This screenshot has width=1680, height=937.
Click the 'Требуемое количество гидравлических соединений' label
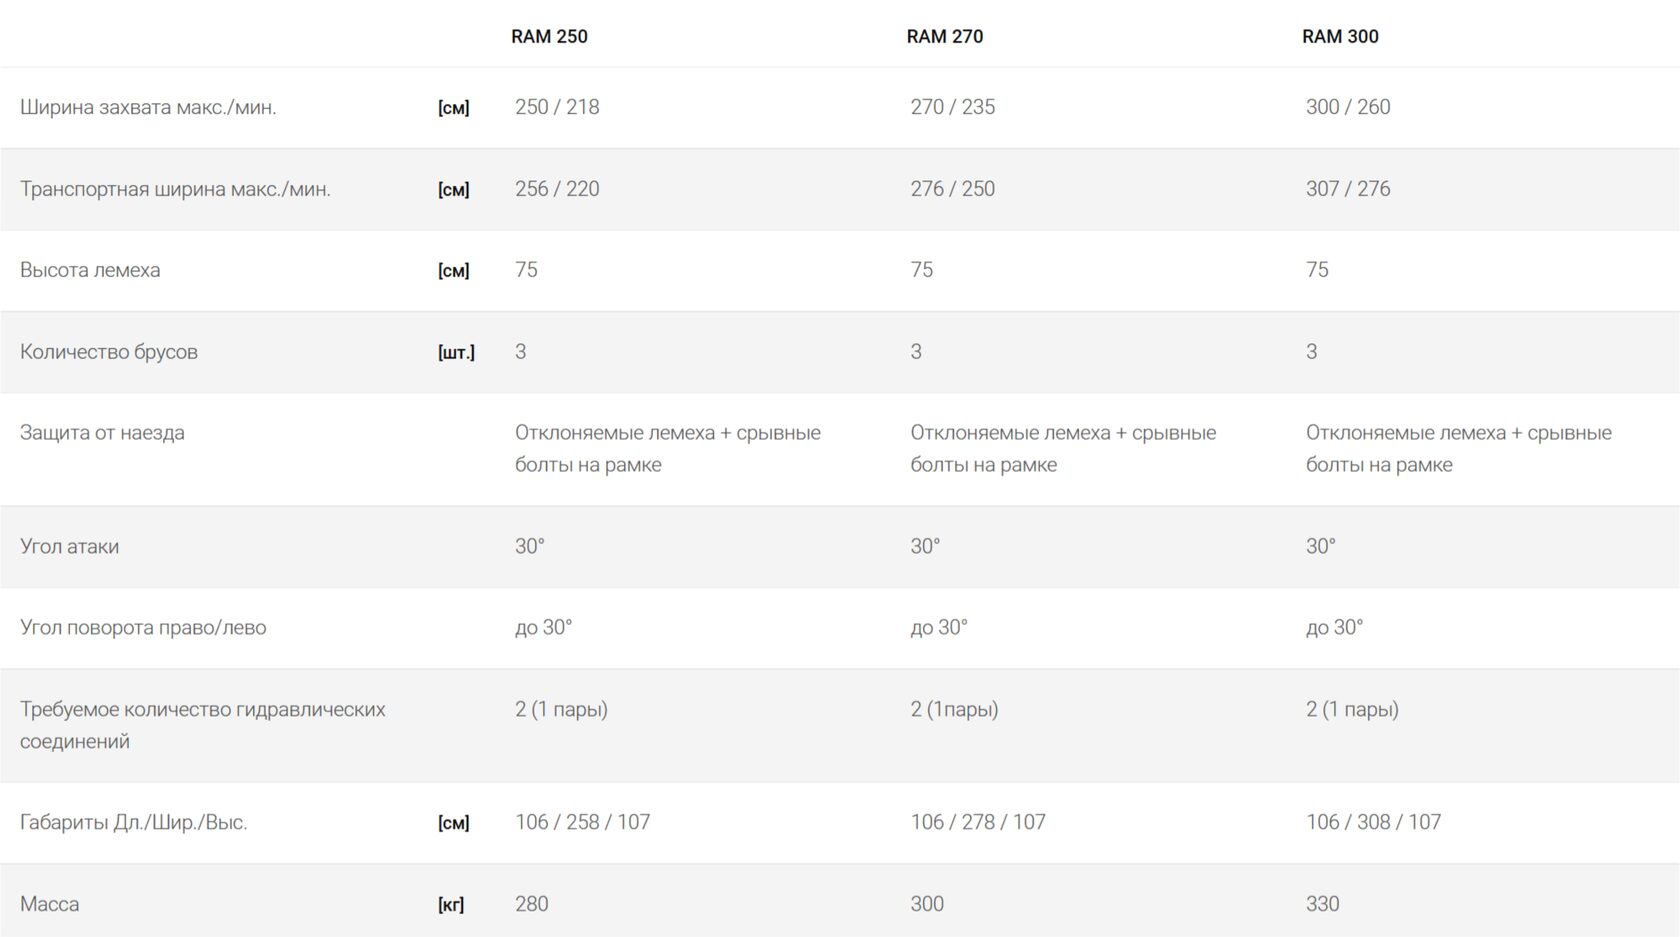click(202, 725)
